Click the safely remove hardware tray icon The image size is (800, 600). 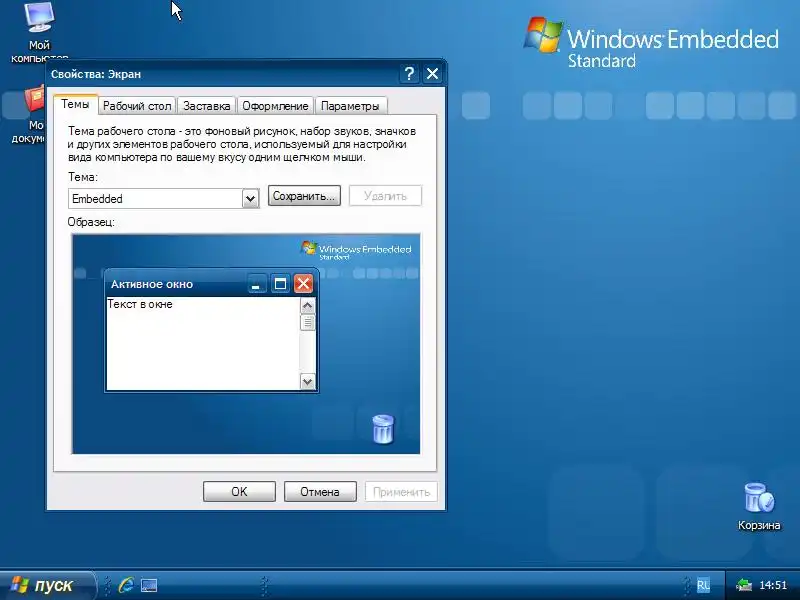tap(744, 585)
